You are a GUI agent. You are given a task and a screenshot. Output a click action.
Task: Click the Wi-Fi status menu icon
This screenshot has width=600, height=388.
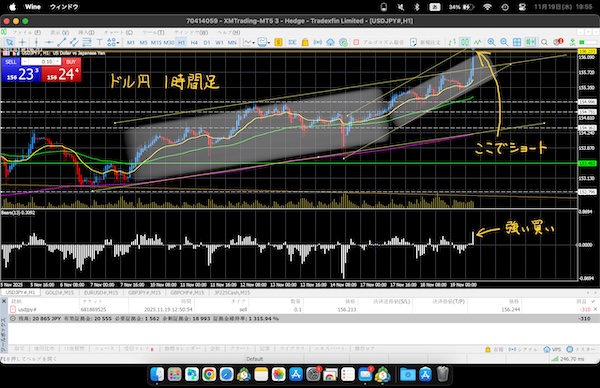(487, 7)
